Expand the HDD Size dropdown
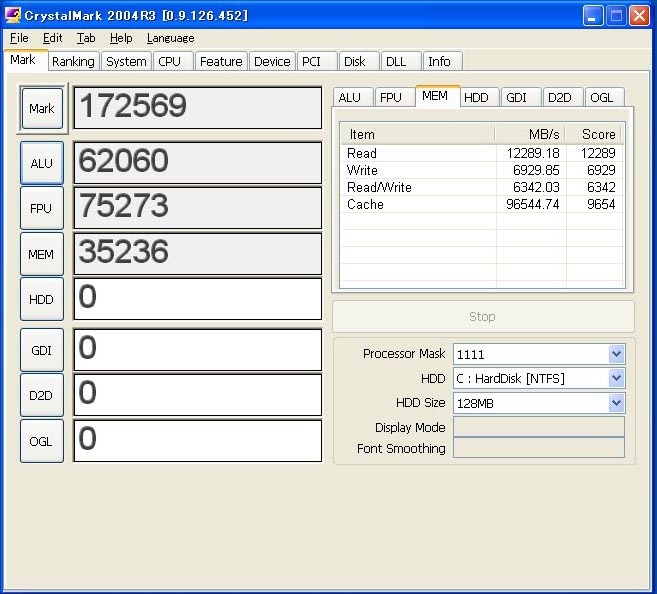 (x=616, y=402)
